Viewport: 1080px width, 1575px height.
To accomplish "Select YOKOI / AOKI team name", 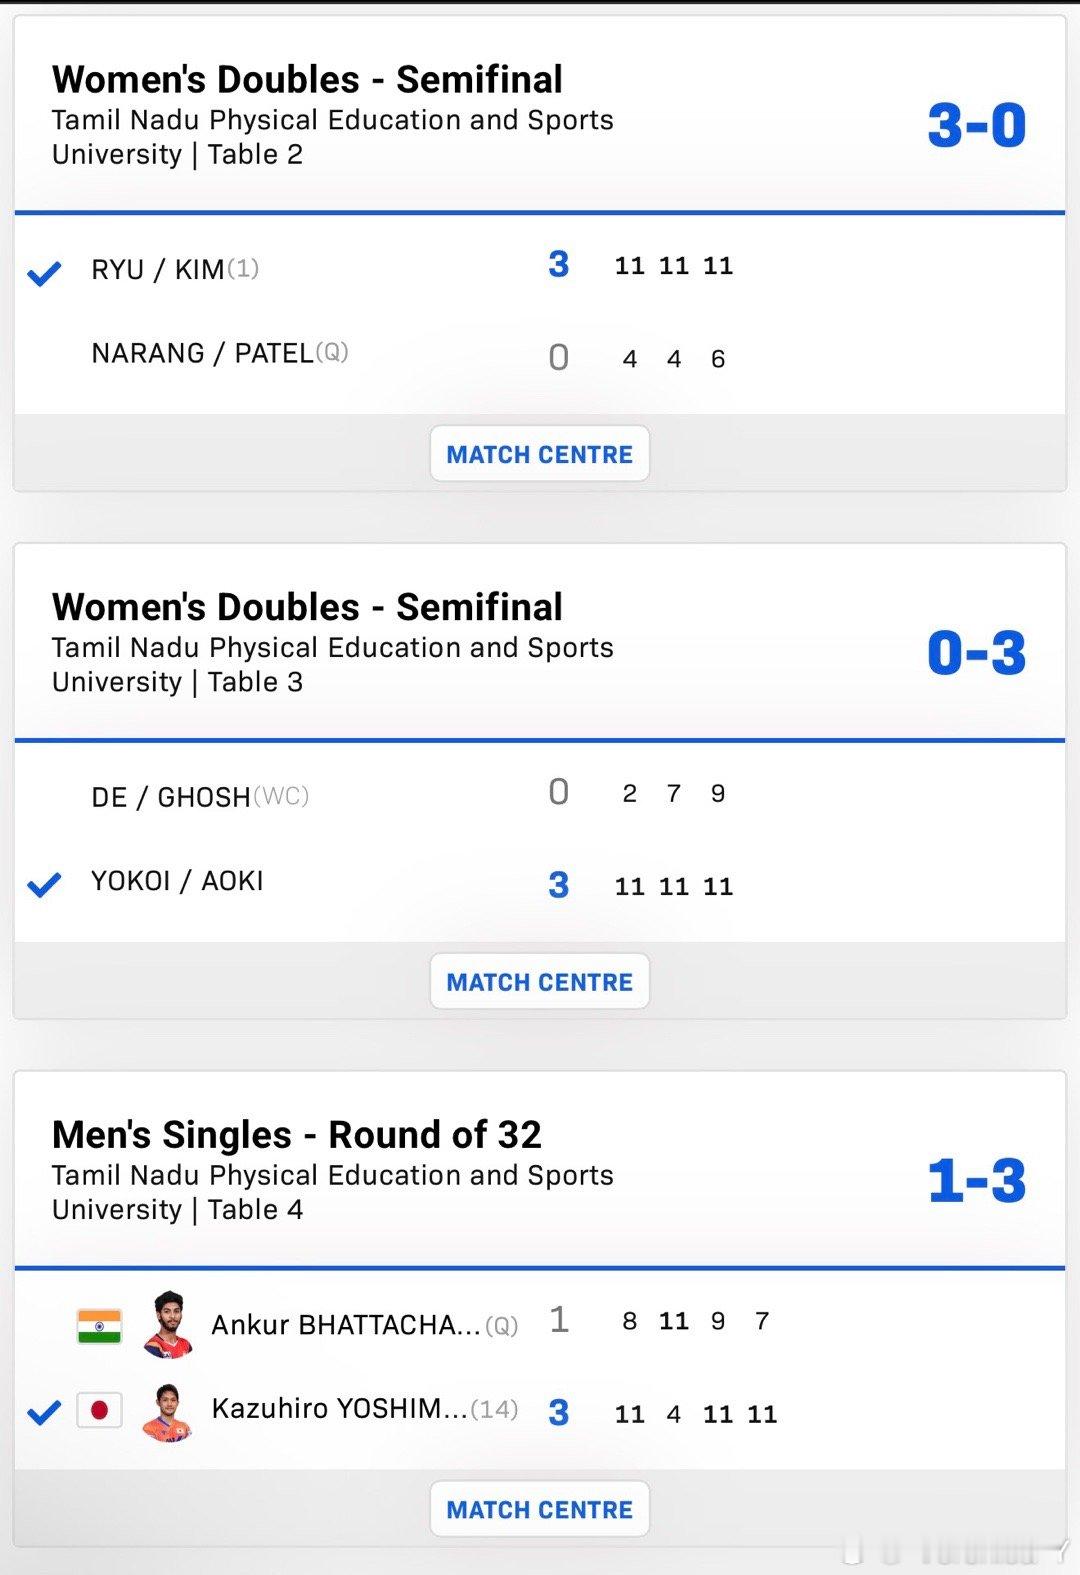I will [177, 881].
